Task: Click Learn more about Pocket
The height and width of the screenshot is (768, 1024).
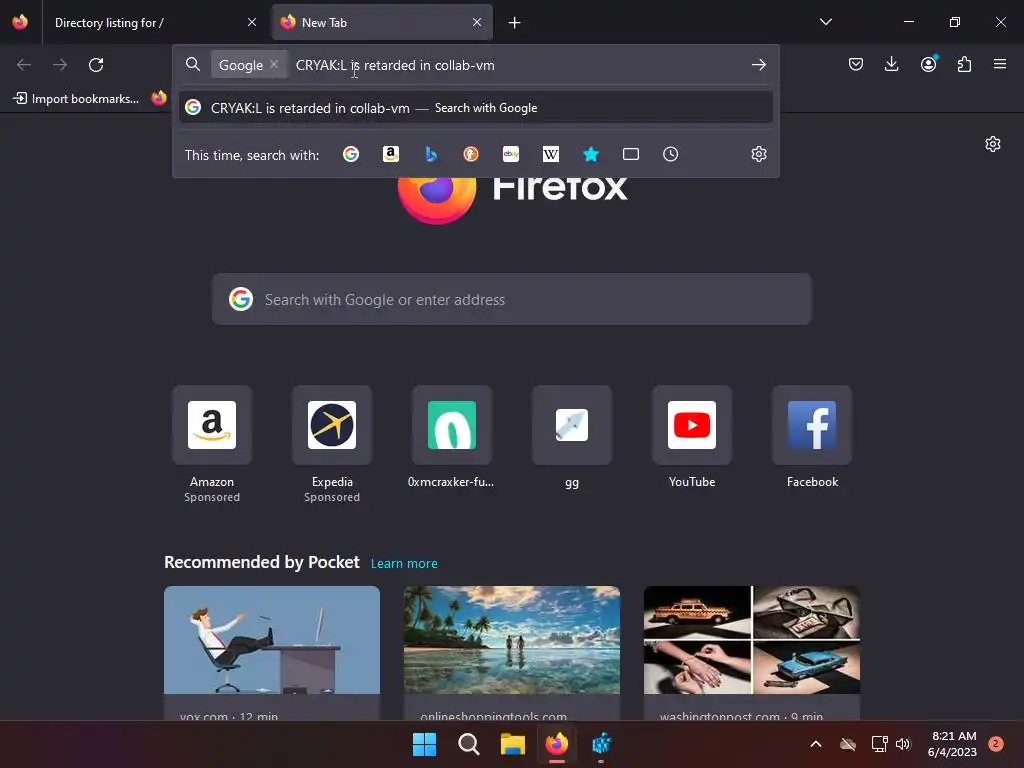Action: pos(404,563)
